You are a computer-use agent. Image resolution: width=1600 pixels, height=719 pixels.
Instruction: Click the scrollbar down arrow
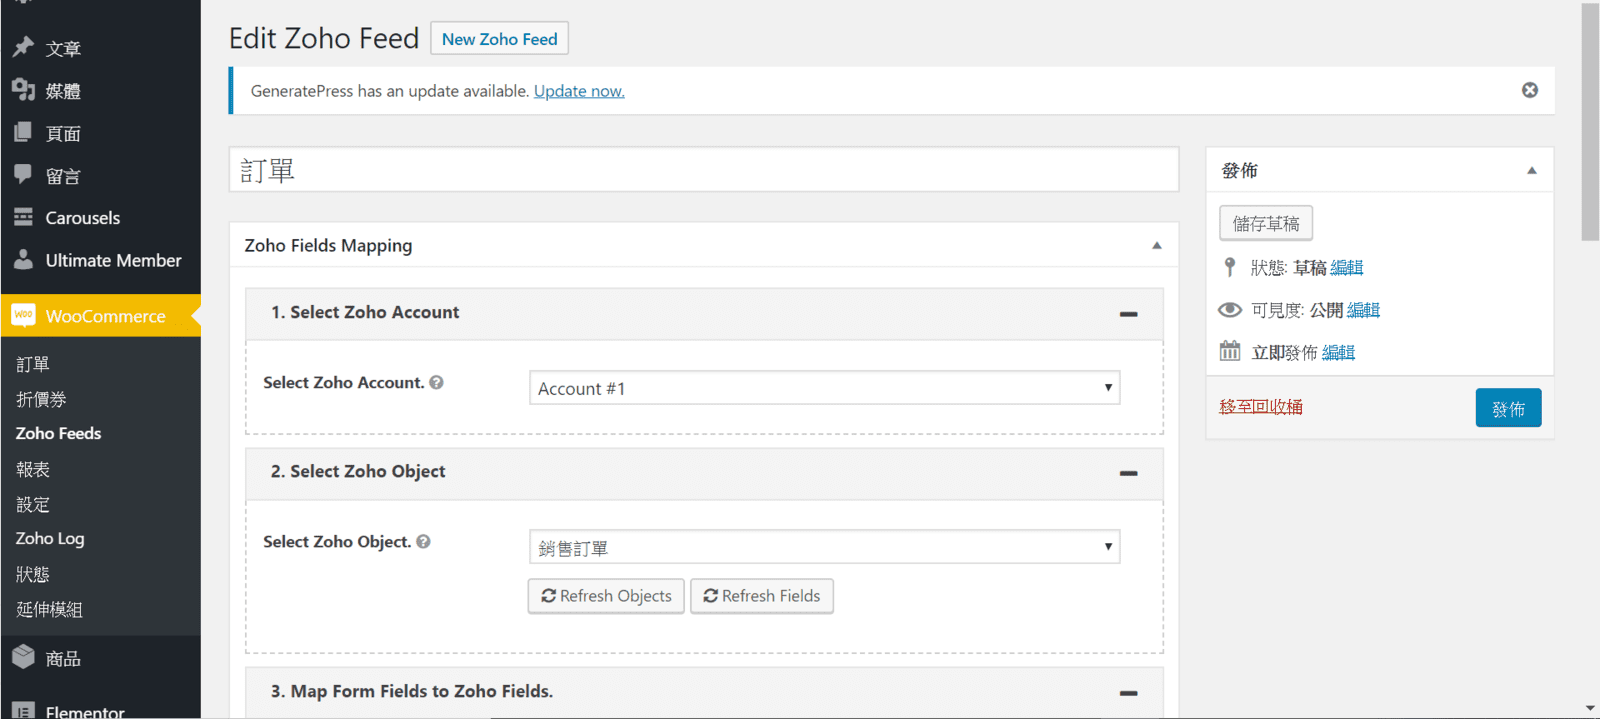1590,708
